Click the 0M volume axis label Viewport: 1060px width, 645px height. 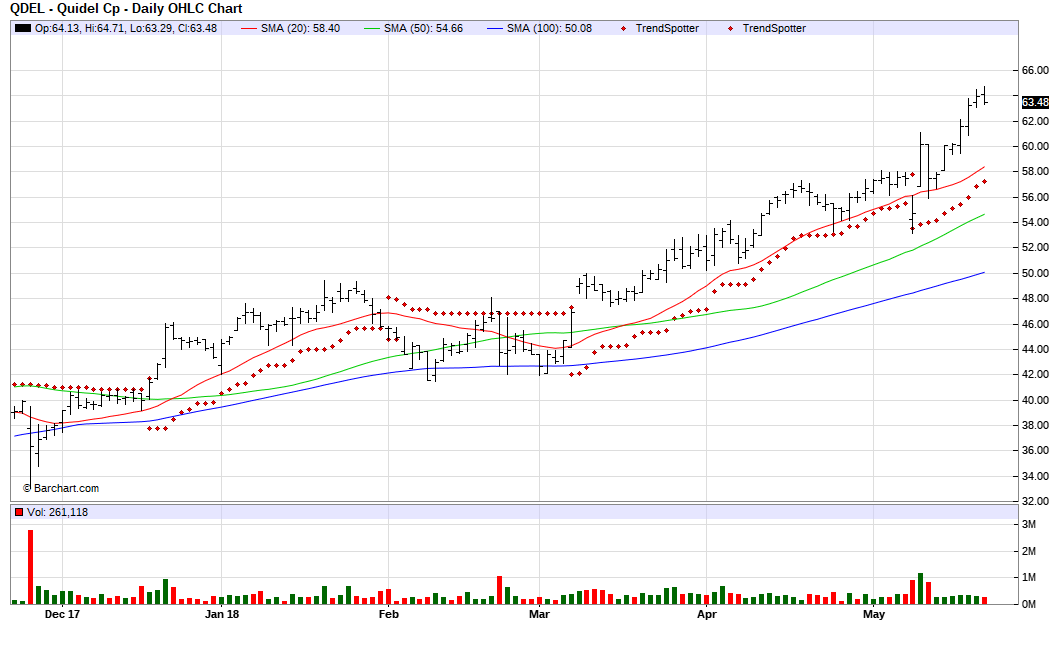point(1028,604)
